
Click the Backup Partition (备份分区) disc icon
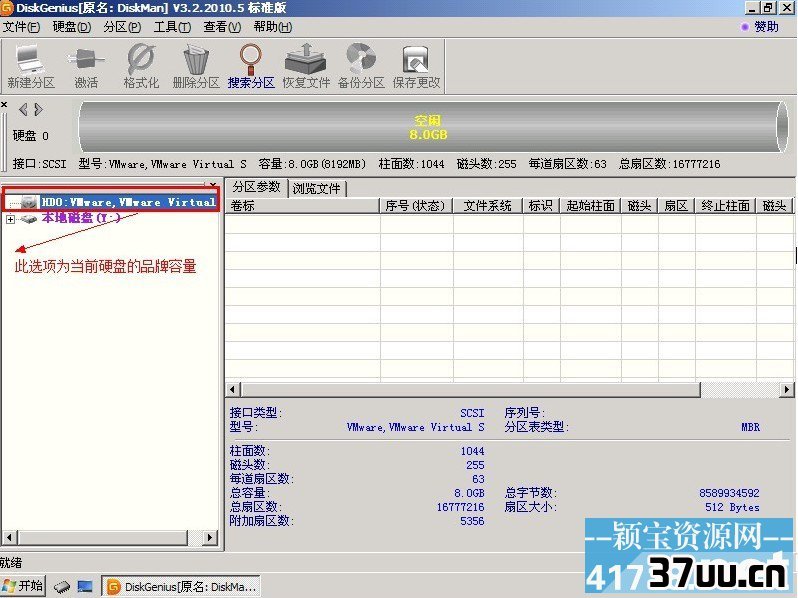[x=361, y=59]
